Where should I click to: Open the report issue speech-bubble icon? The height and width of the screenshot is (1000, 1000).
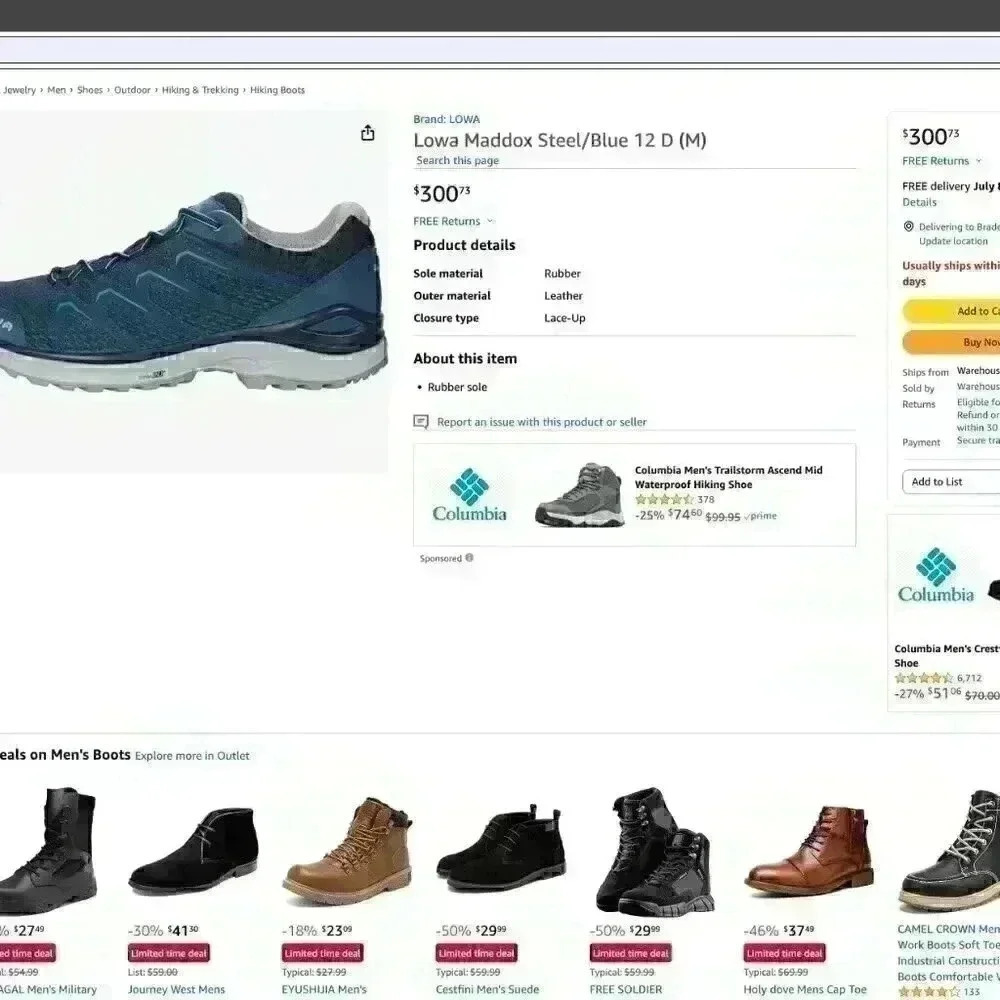(421, 422)
